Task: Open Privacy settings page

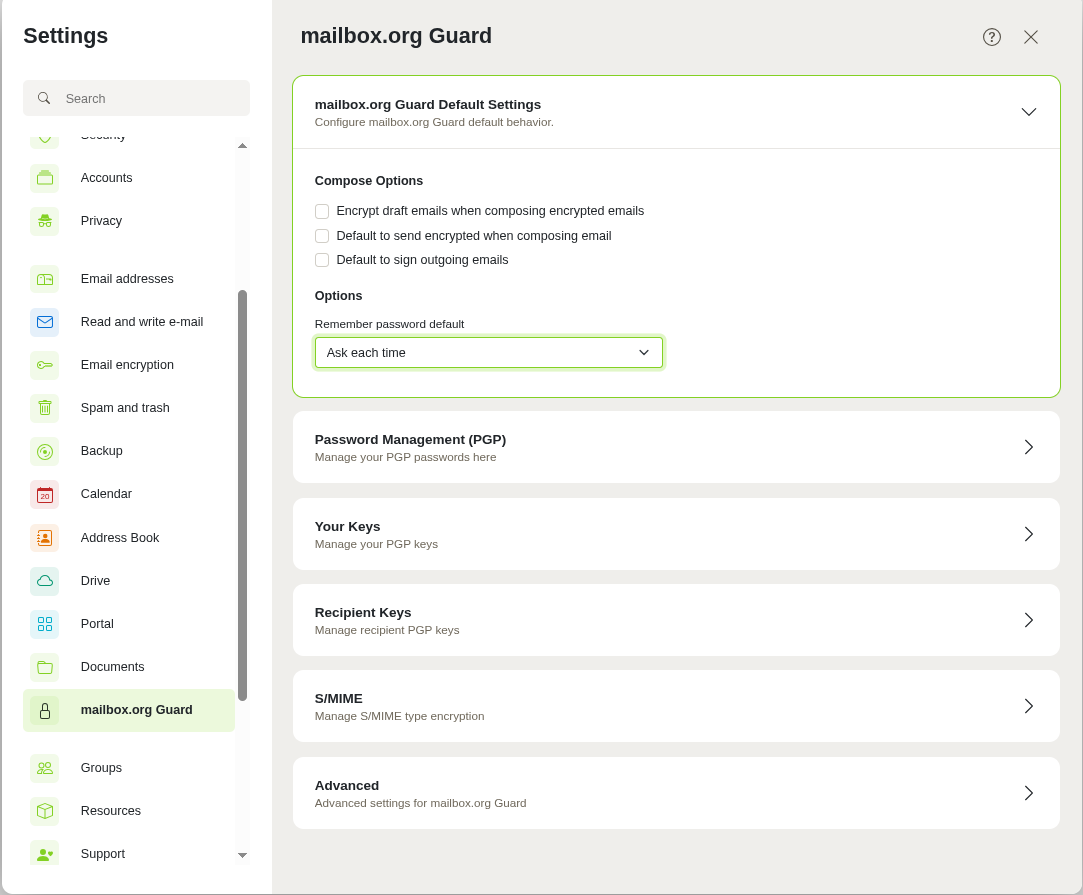Action: click(x=129, y=221)
